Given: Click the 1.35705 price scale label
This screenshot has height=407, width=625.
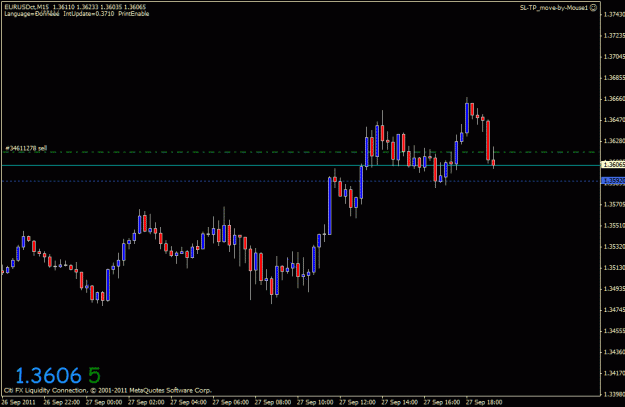Looking at the screenshot, I should tap(614, 204).
